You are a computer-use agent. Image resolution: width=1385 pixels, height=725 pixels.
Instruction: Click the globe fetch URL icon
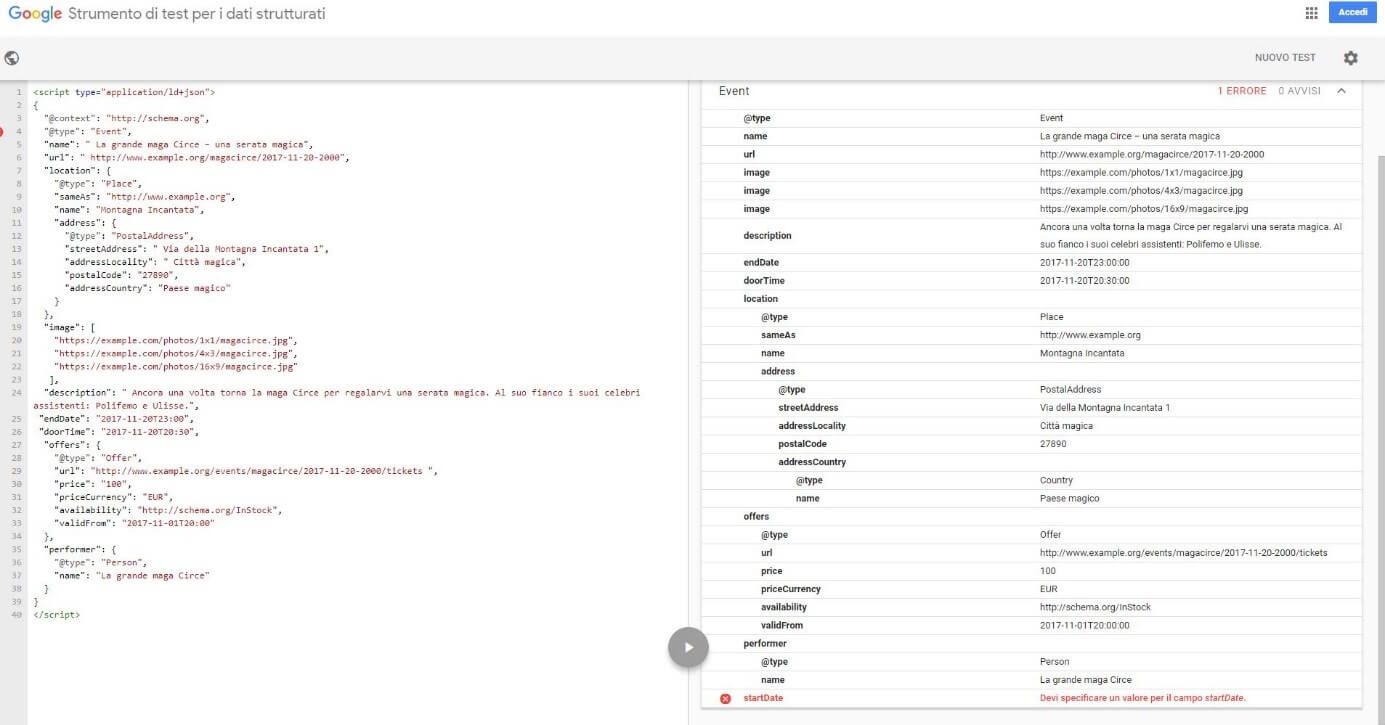[x=12, y=58]
